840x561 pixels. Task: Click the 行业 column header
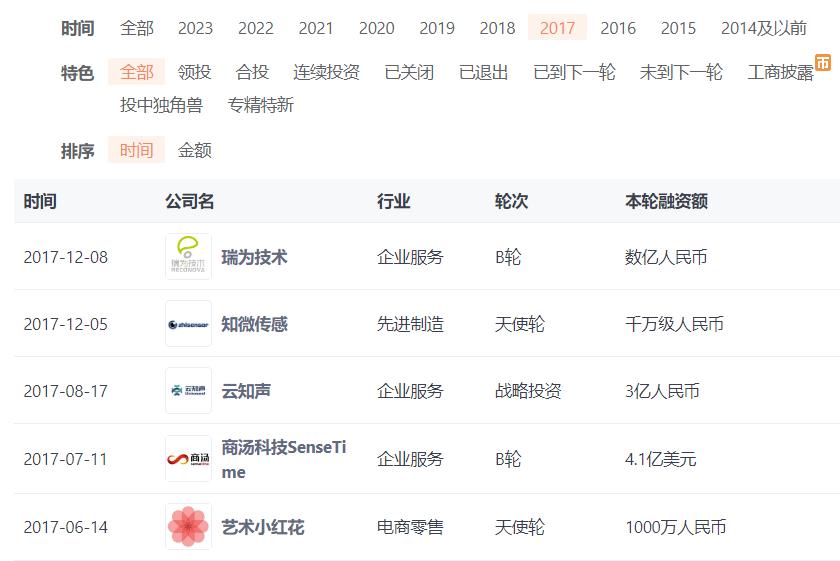394,201
